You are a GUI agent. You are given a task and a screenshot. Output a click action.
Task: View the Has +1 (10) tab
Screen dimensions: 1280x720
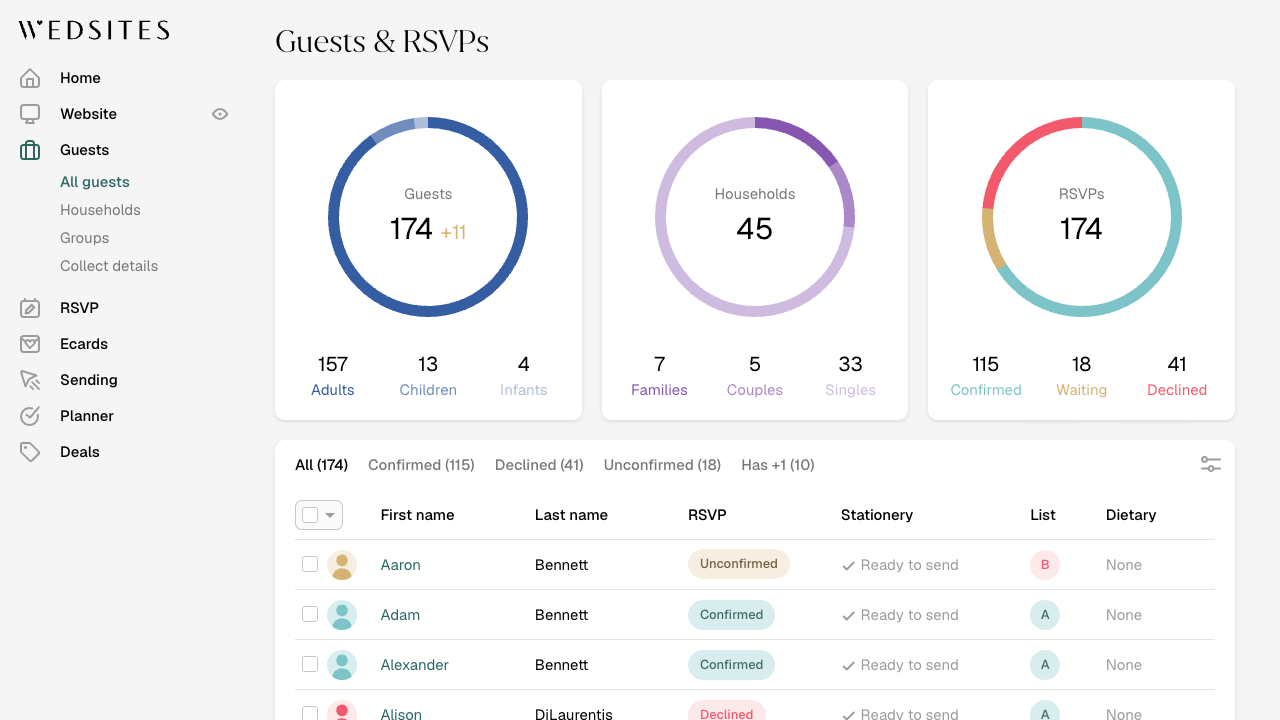pyautogui.click(x=778, y=465)
